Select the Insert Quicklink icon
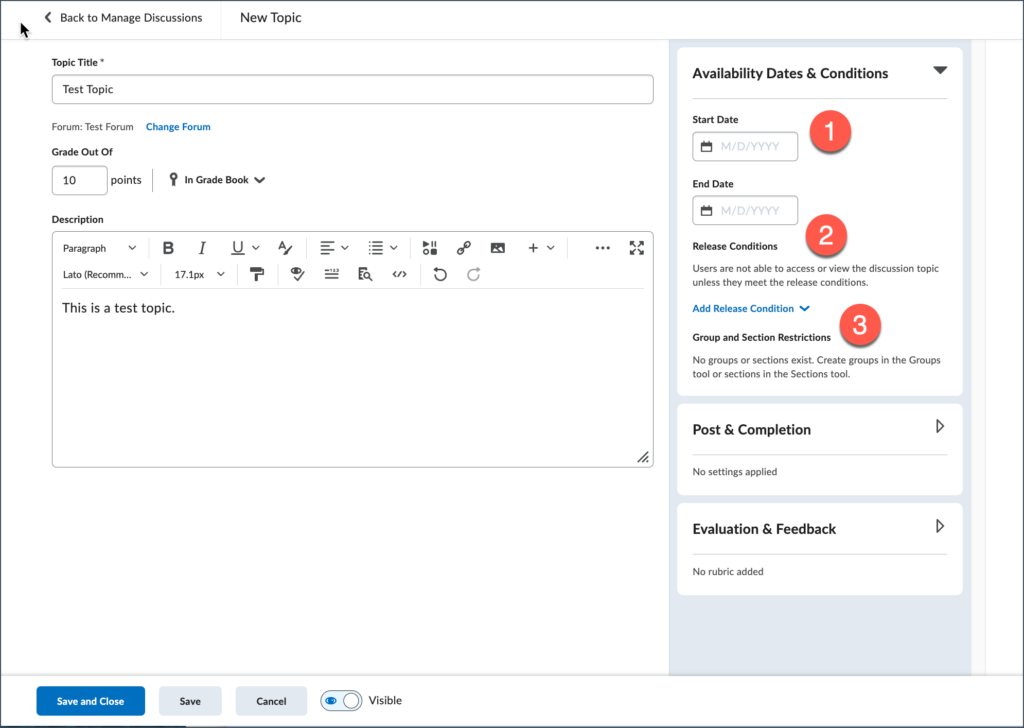 (x=464, y=247)
